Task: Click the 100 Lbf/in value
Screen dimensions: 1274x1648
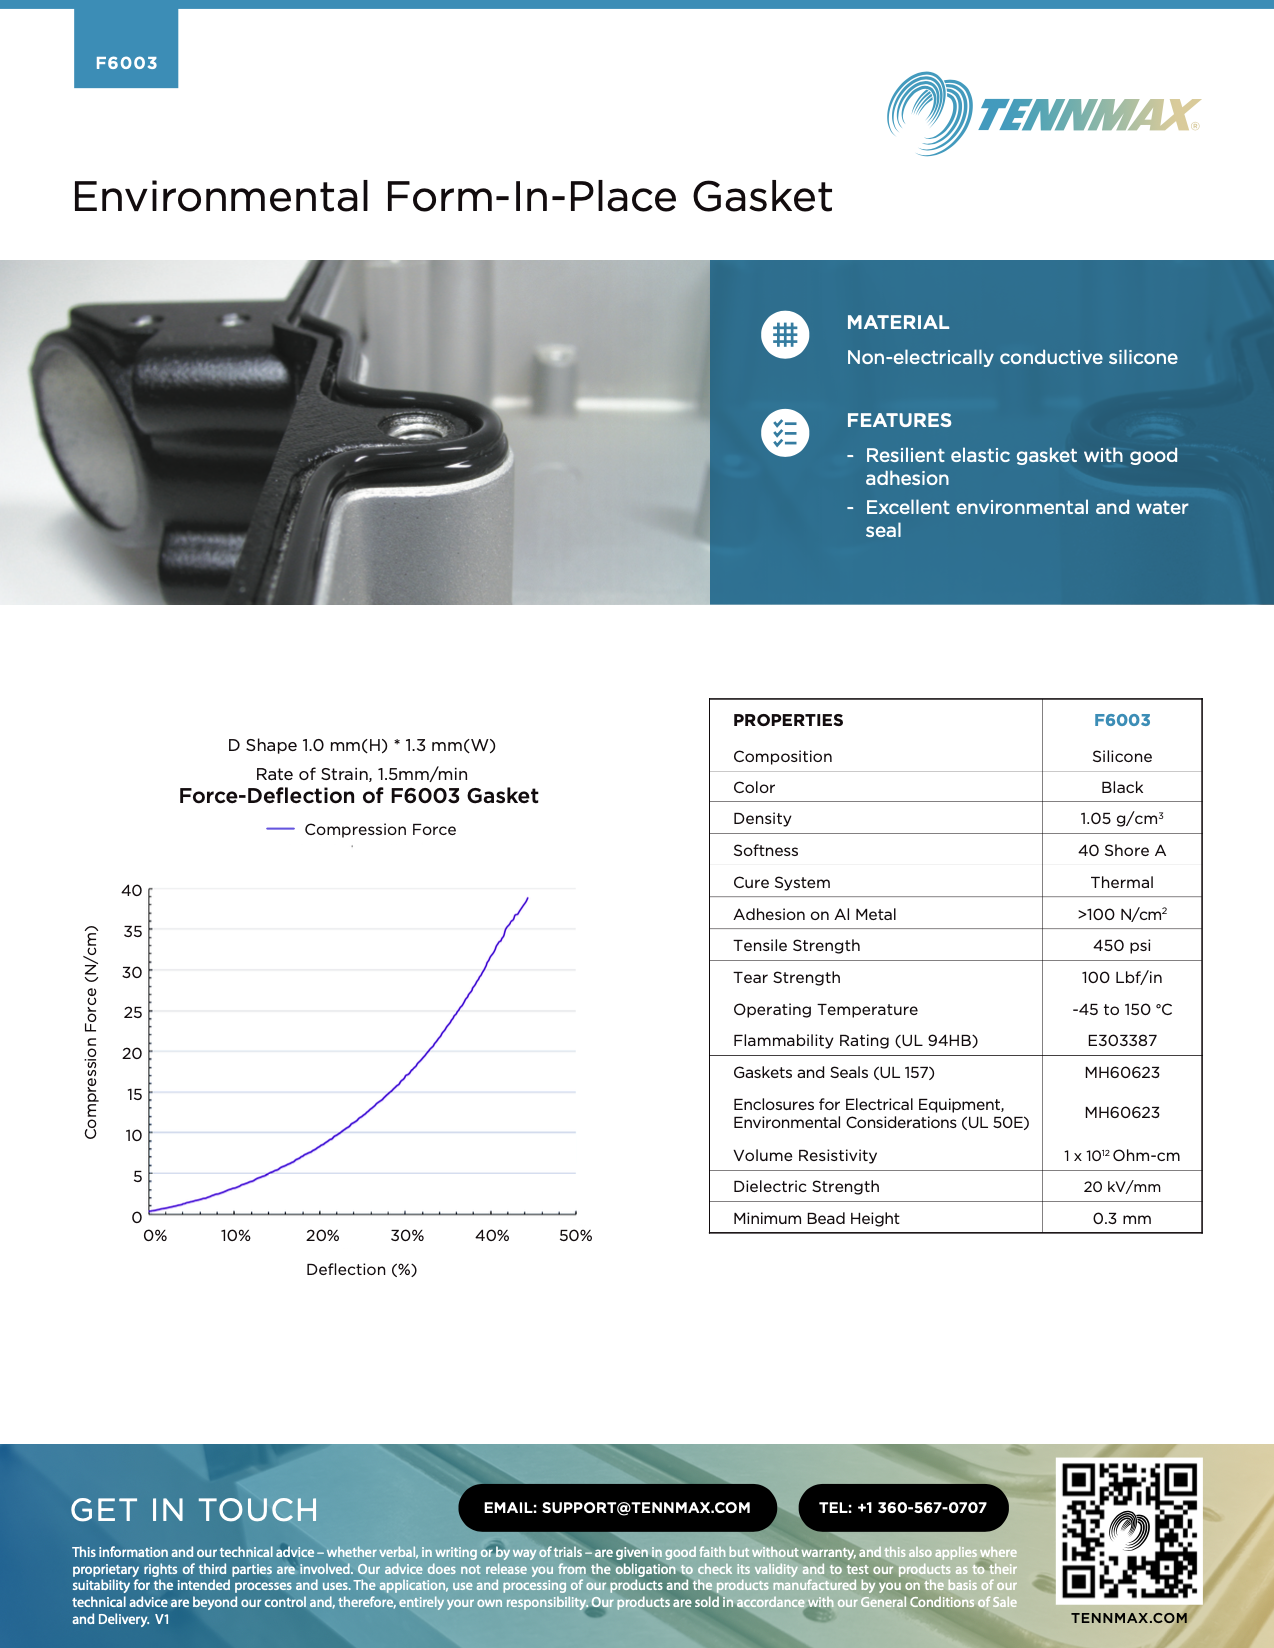Action: (x=1122, y=978)
